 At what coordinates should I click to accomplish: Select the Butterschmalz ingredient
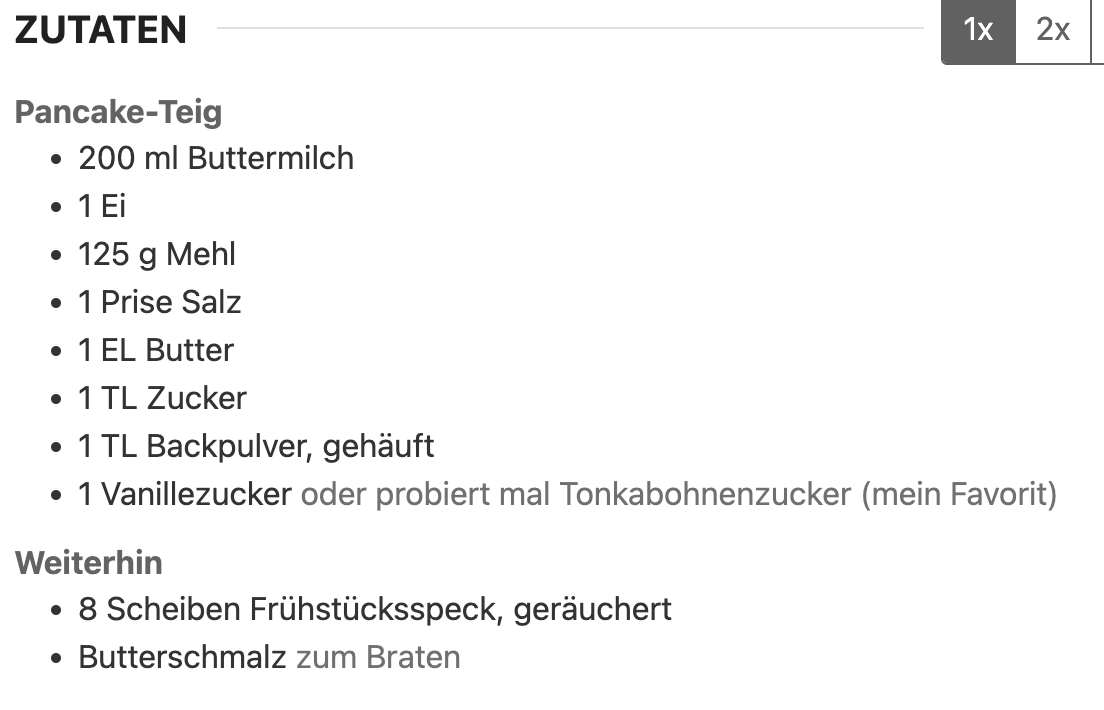click(x=182, y=657)
